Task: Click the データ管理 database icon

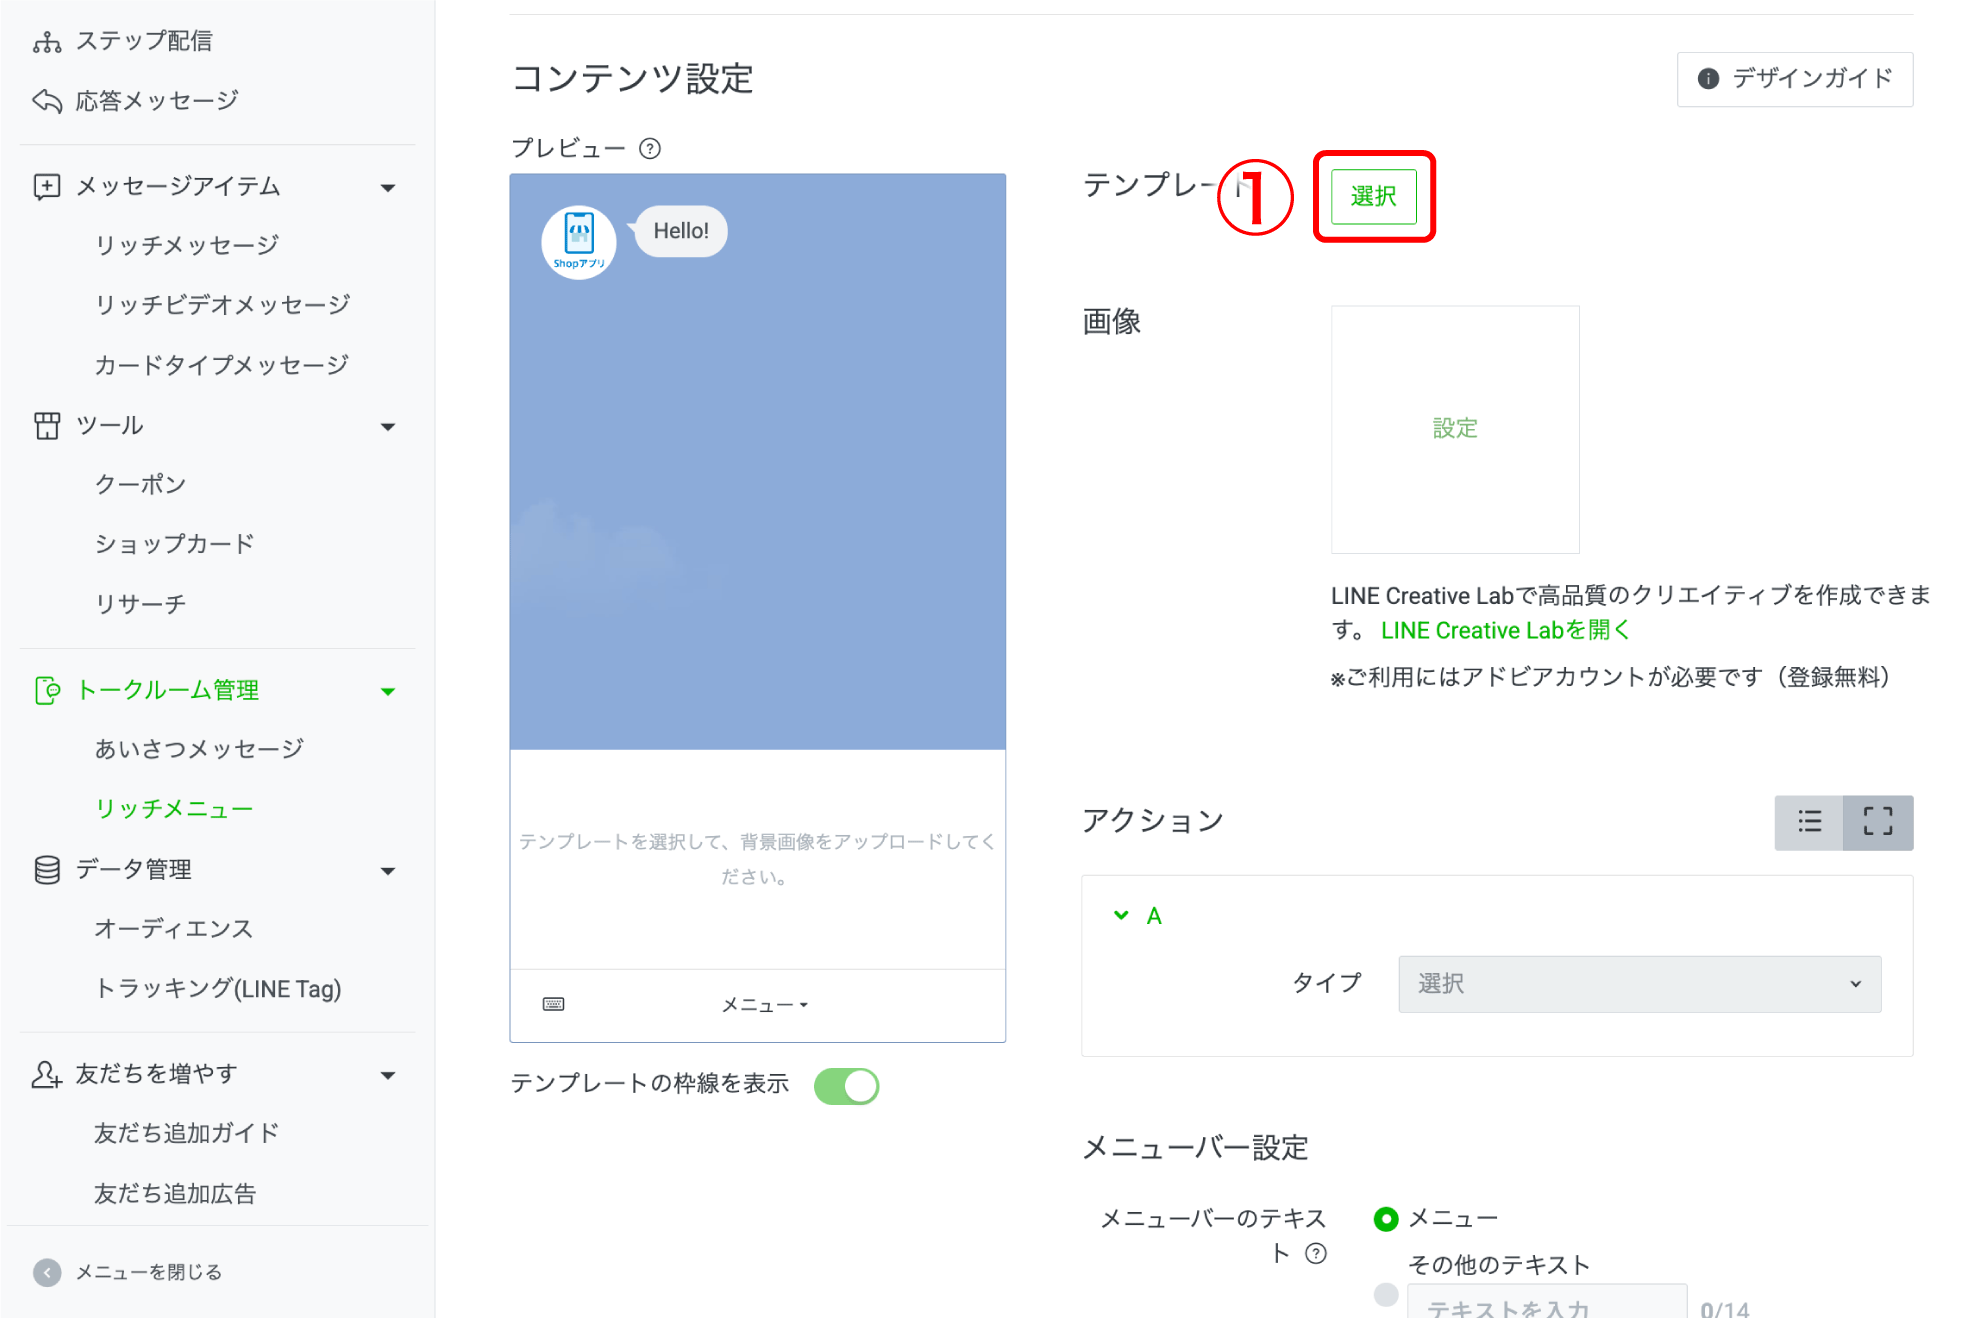Action: (x=46, y=869)
